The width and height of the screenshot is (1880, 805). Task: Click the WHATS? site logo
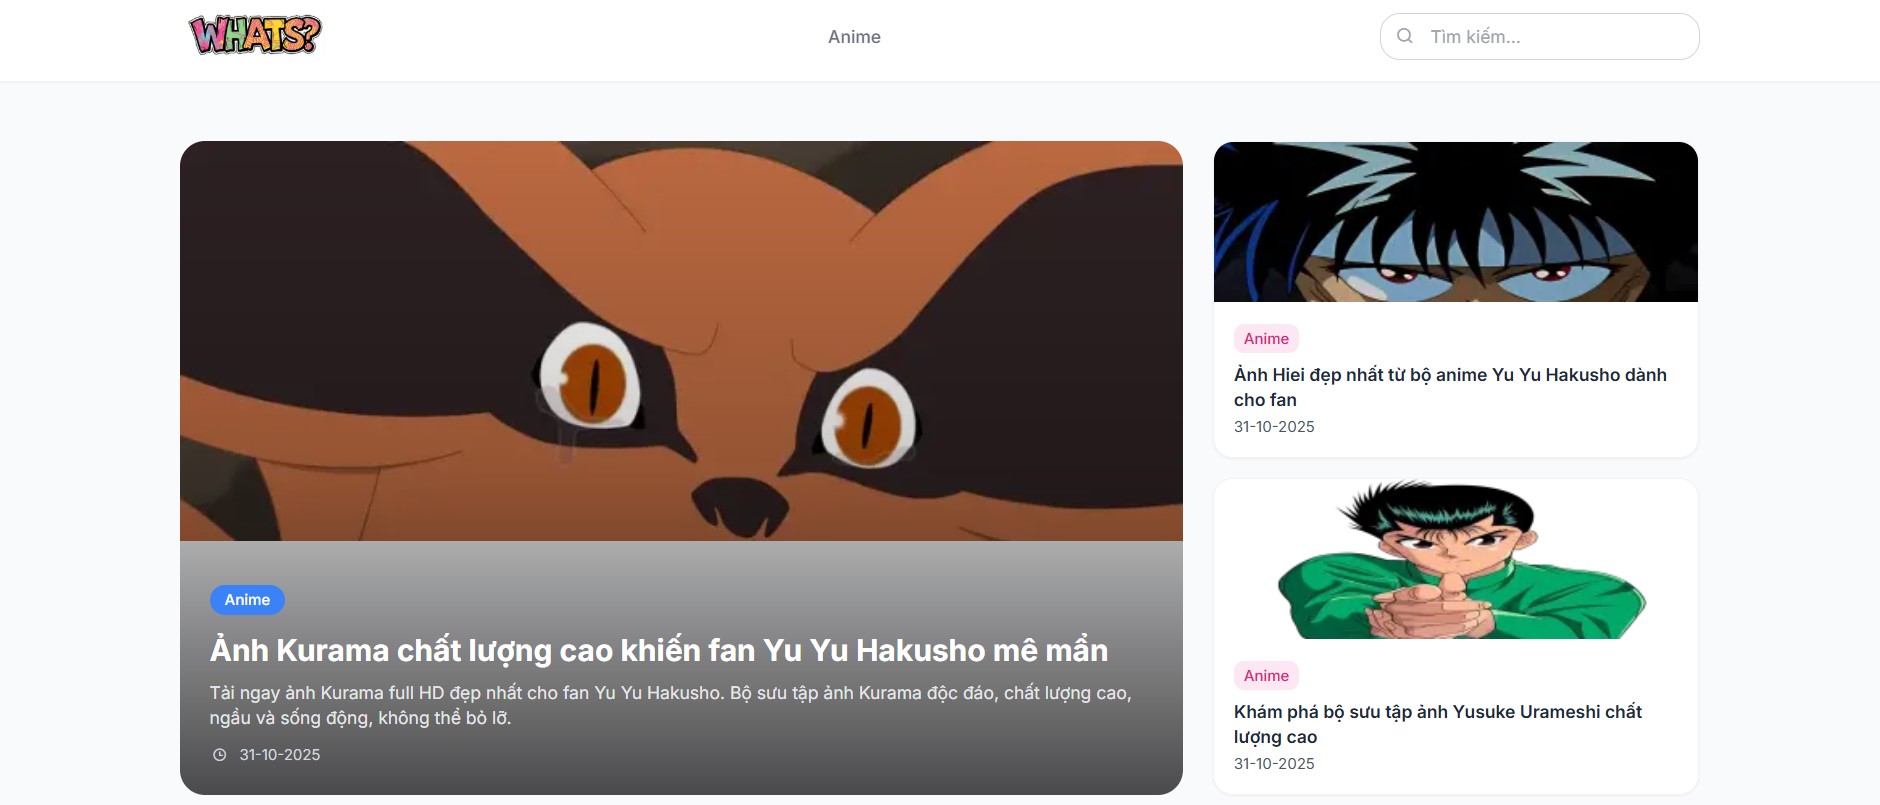(255, 35)
